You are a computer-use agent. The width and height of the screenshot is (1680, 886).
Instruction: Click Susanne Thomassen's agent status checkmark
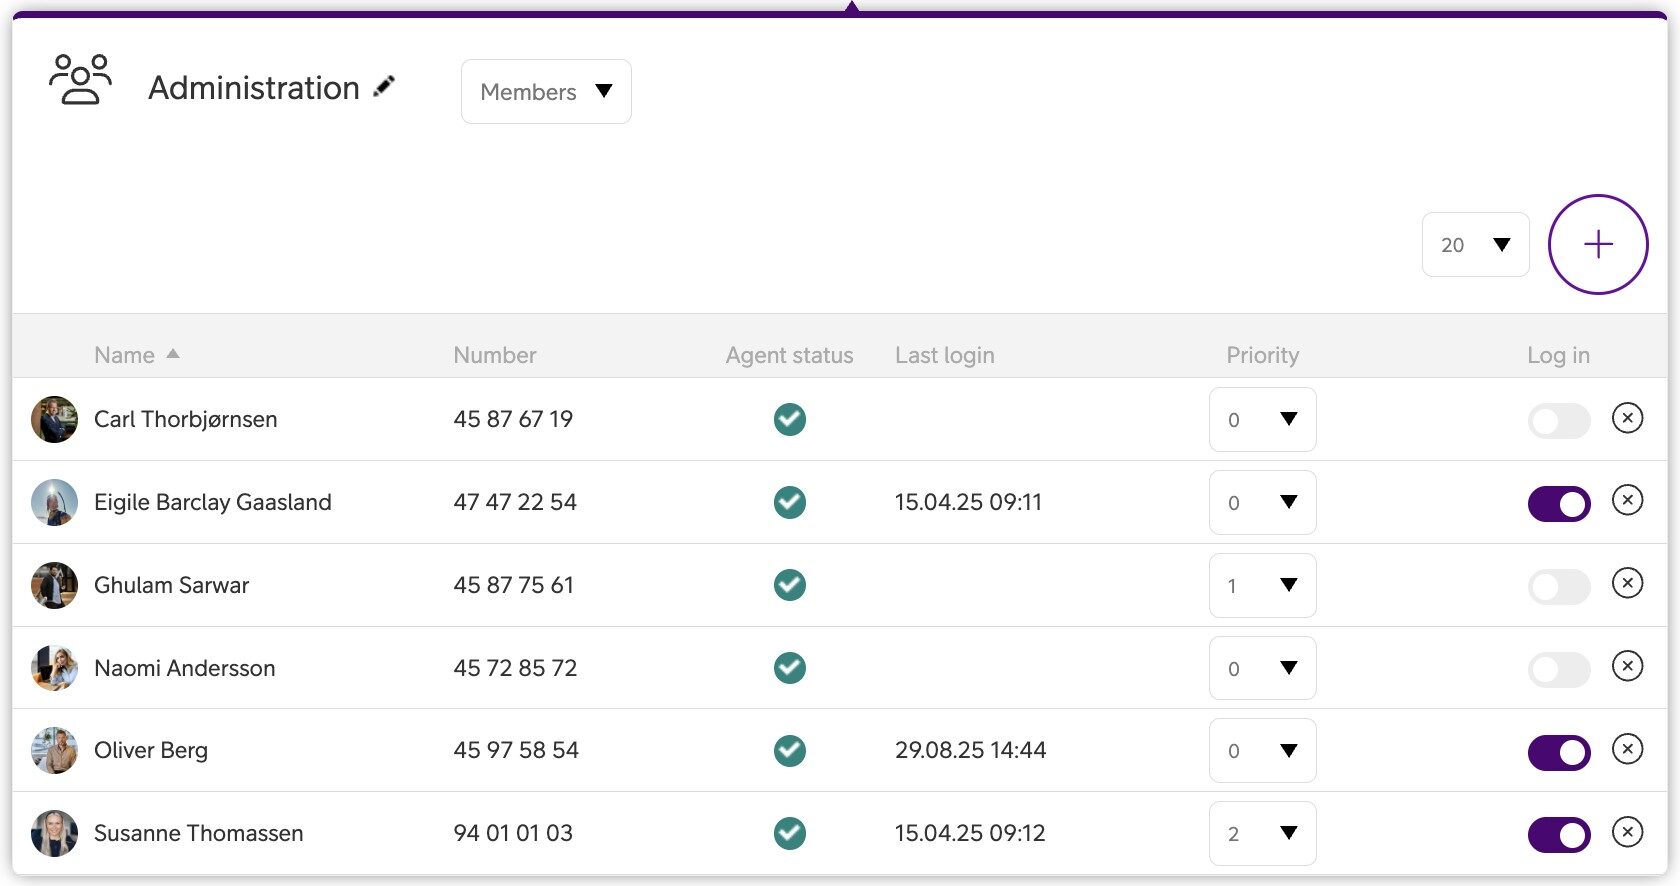click(x=789, y=833)
